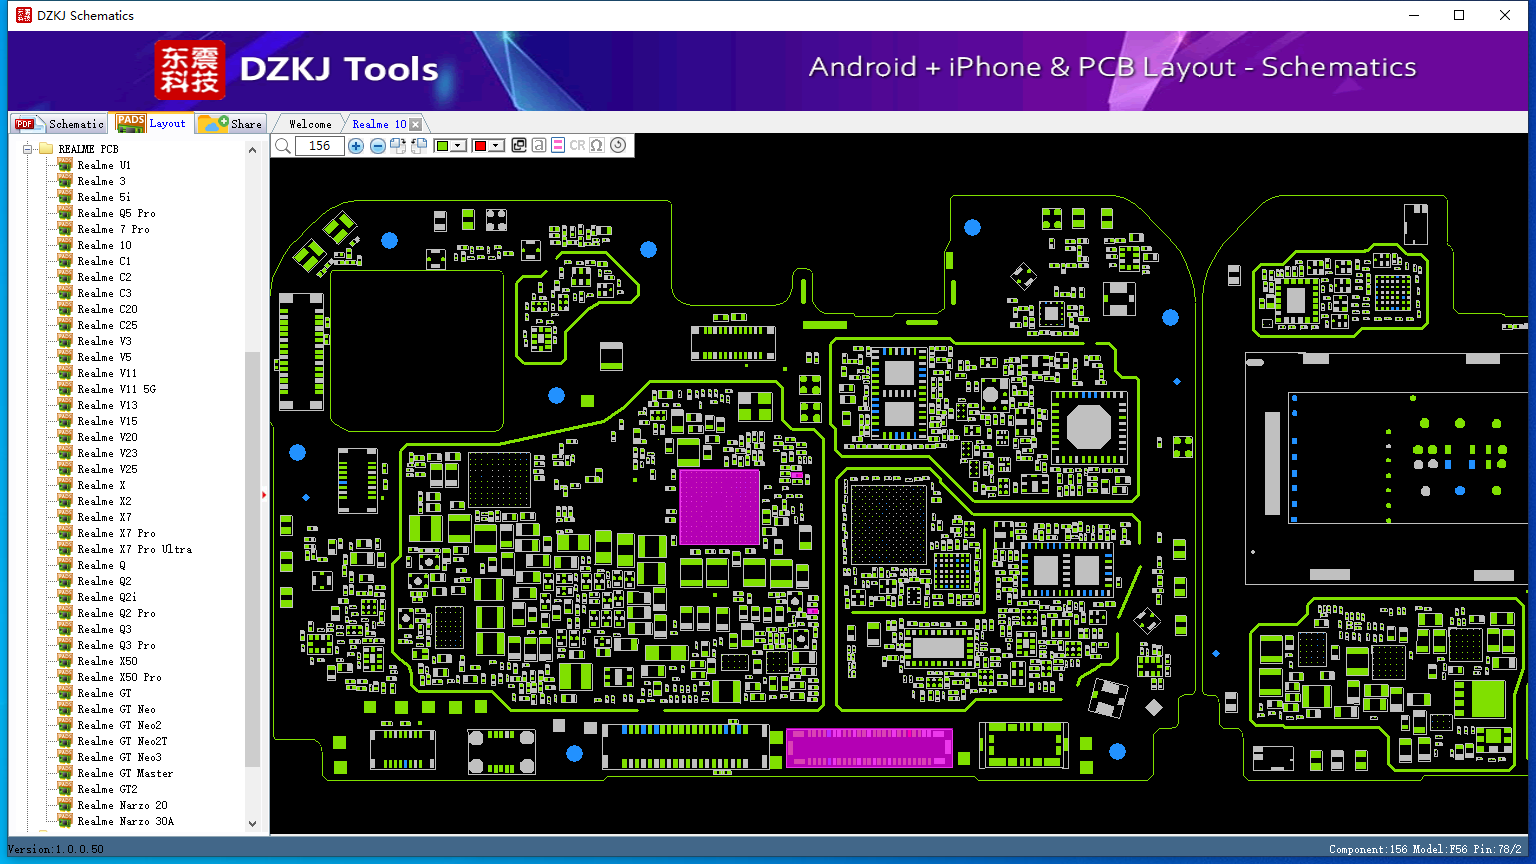1536x864 pixels.
Task: Choose the 'Realme GT Neo2T' entry
Action: [122, 741]
